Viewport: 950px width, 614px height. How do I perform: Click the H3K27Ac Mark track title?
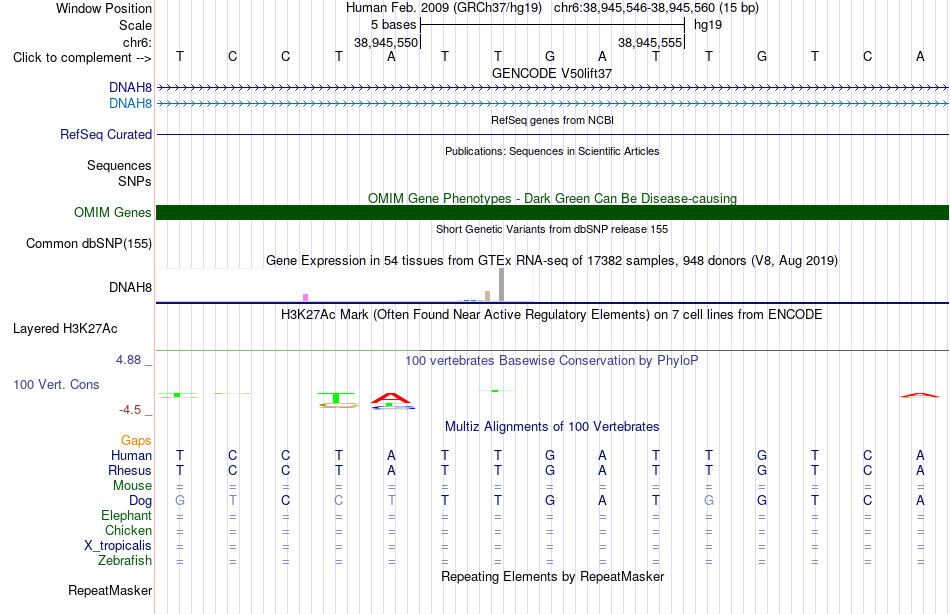coord(552,315)
